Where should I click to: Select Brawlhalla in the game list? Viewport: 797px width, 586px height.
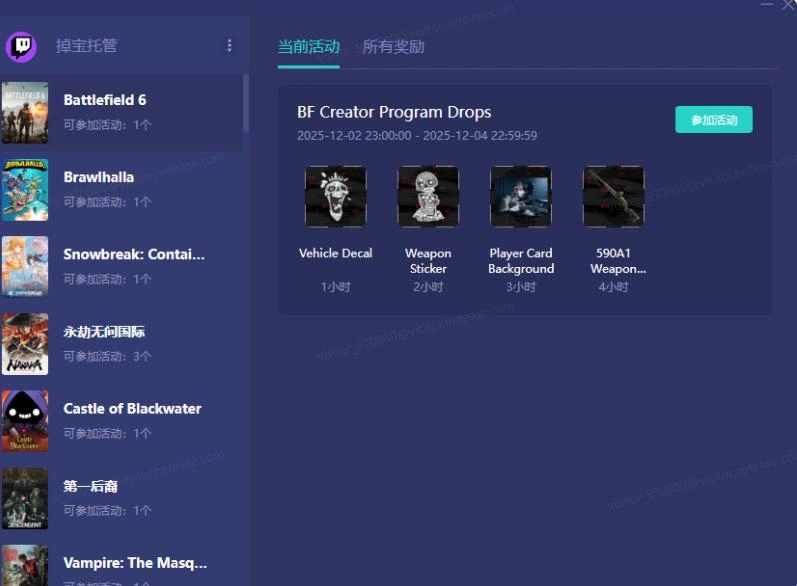tap(121, 190)
